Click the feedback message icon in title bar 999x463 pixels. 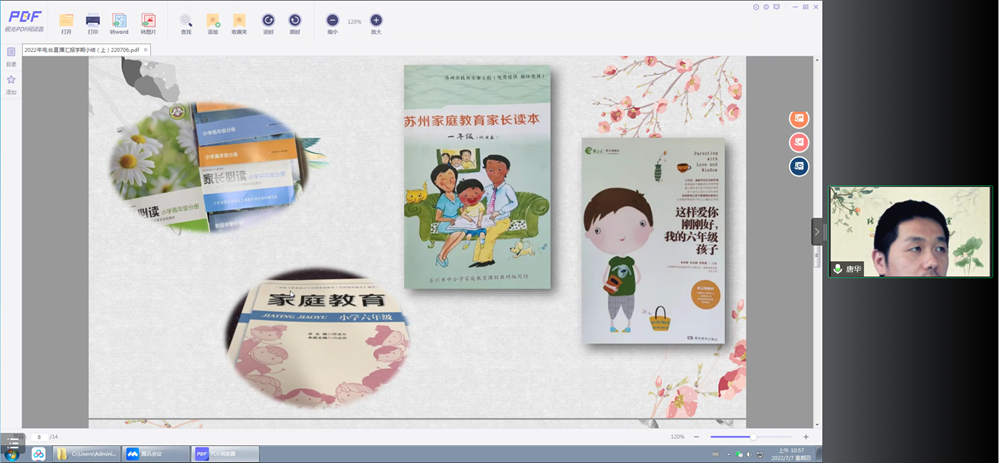[x=776, y=6]
